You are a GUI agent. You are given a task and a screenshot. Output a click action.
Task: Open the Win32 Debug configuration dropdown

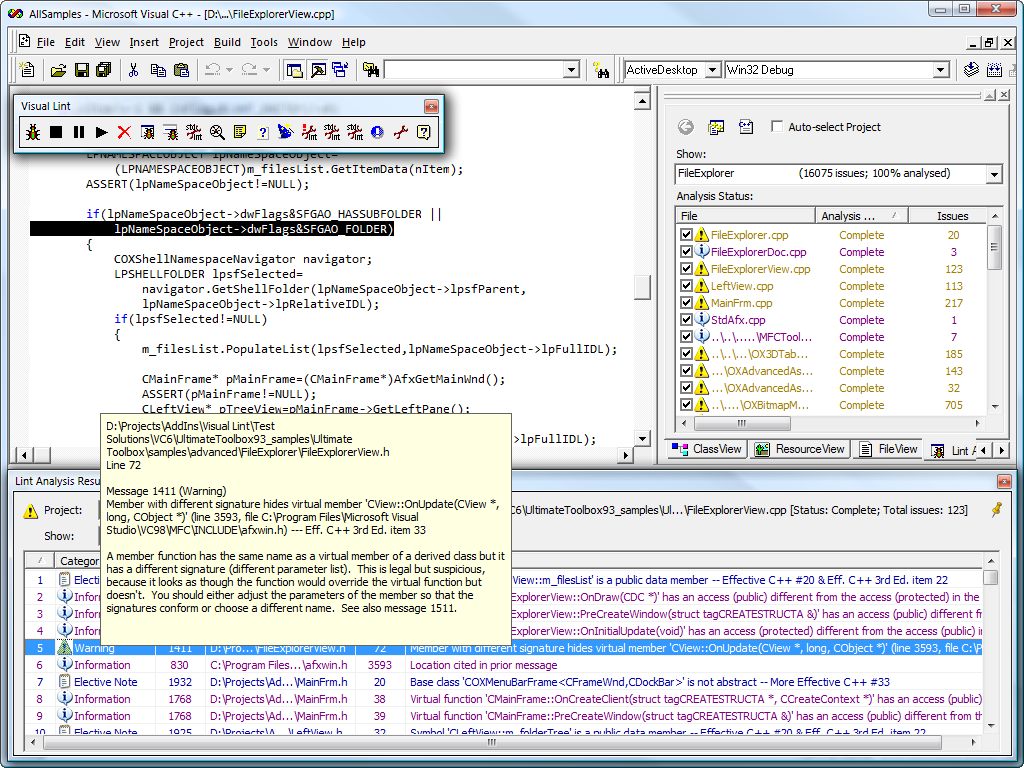940,70
